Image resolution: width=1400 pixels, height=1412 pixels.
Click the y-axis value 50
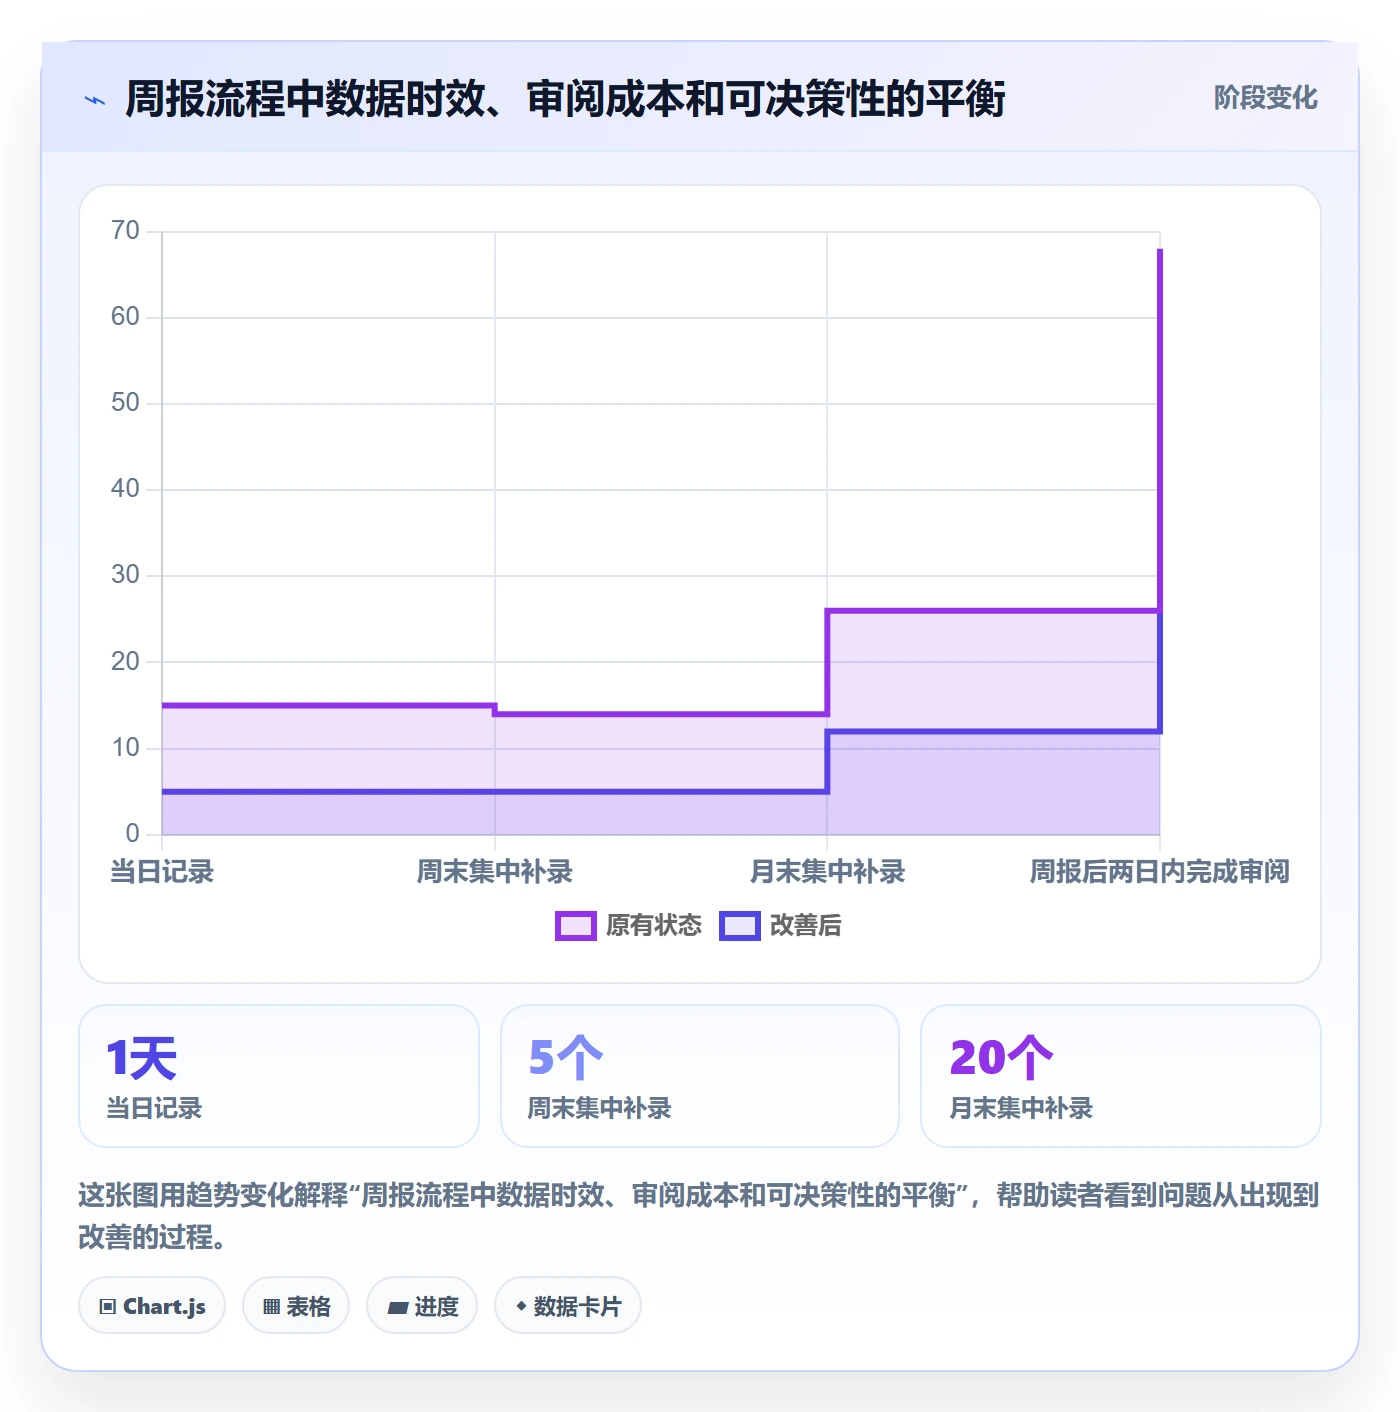(x=125, y=403)
